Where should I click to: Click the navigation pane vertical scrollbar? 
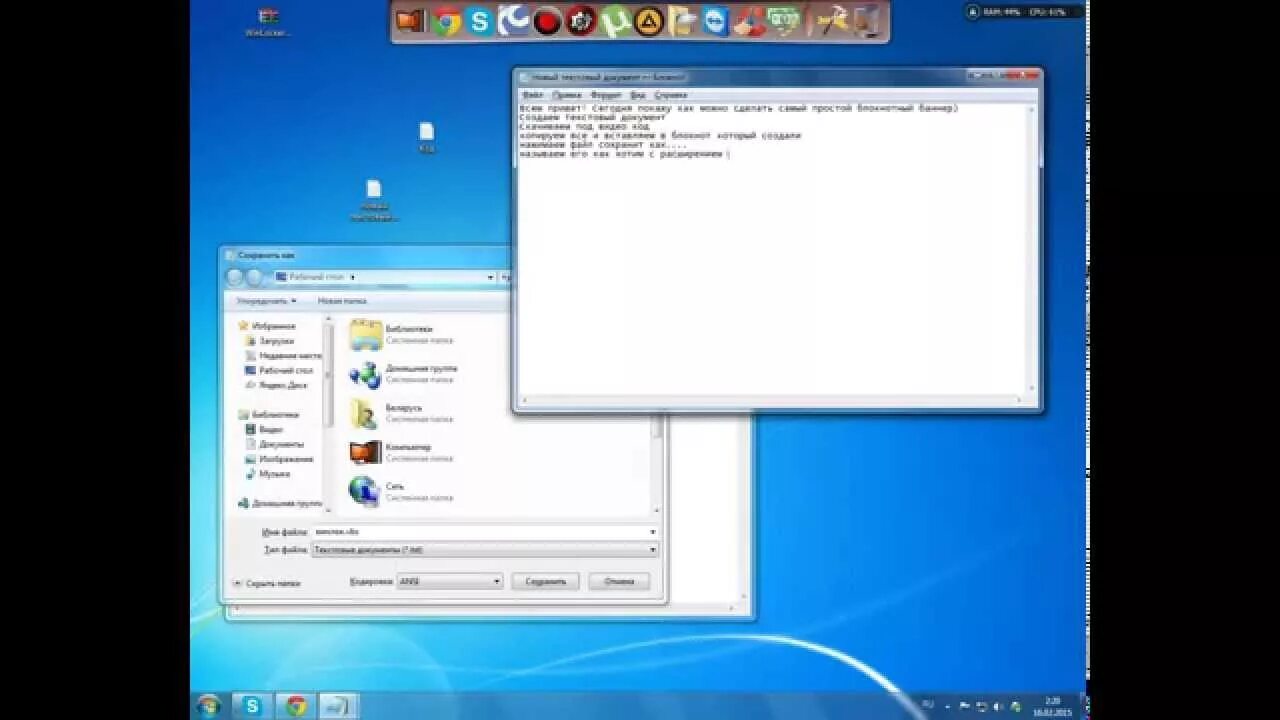coord(328,412)
